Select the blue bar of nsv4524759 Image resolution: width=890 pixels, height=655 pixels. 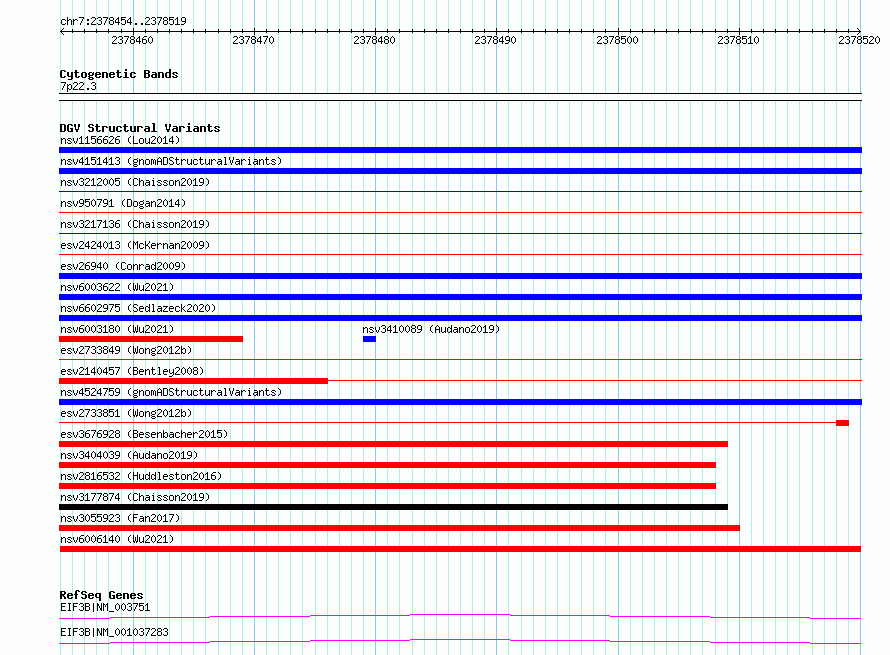[x=460, y=402]
